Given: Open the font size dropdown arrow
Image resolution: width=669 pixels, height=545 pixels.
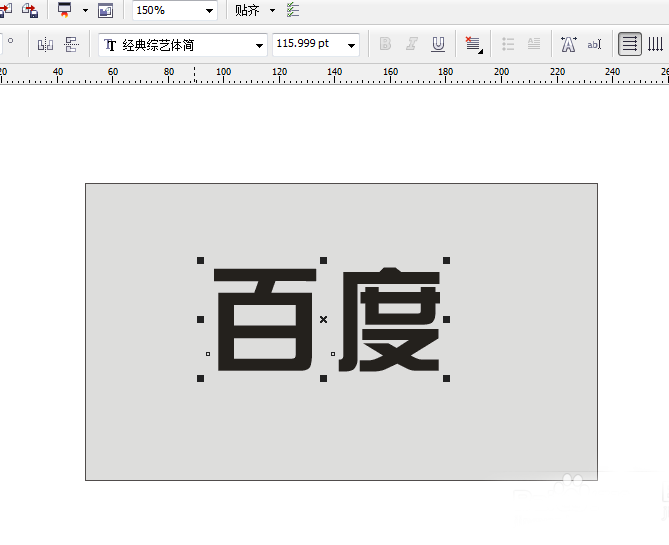Looking at the screenshot, I should 351,45.
